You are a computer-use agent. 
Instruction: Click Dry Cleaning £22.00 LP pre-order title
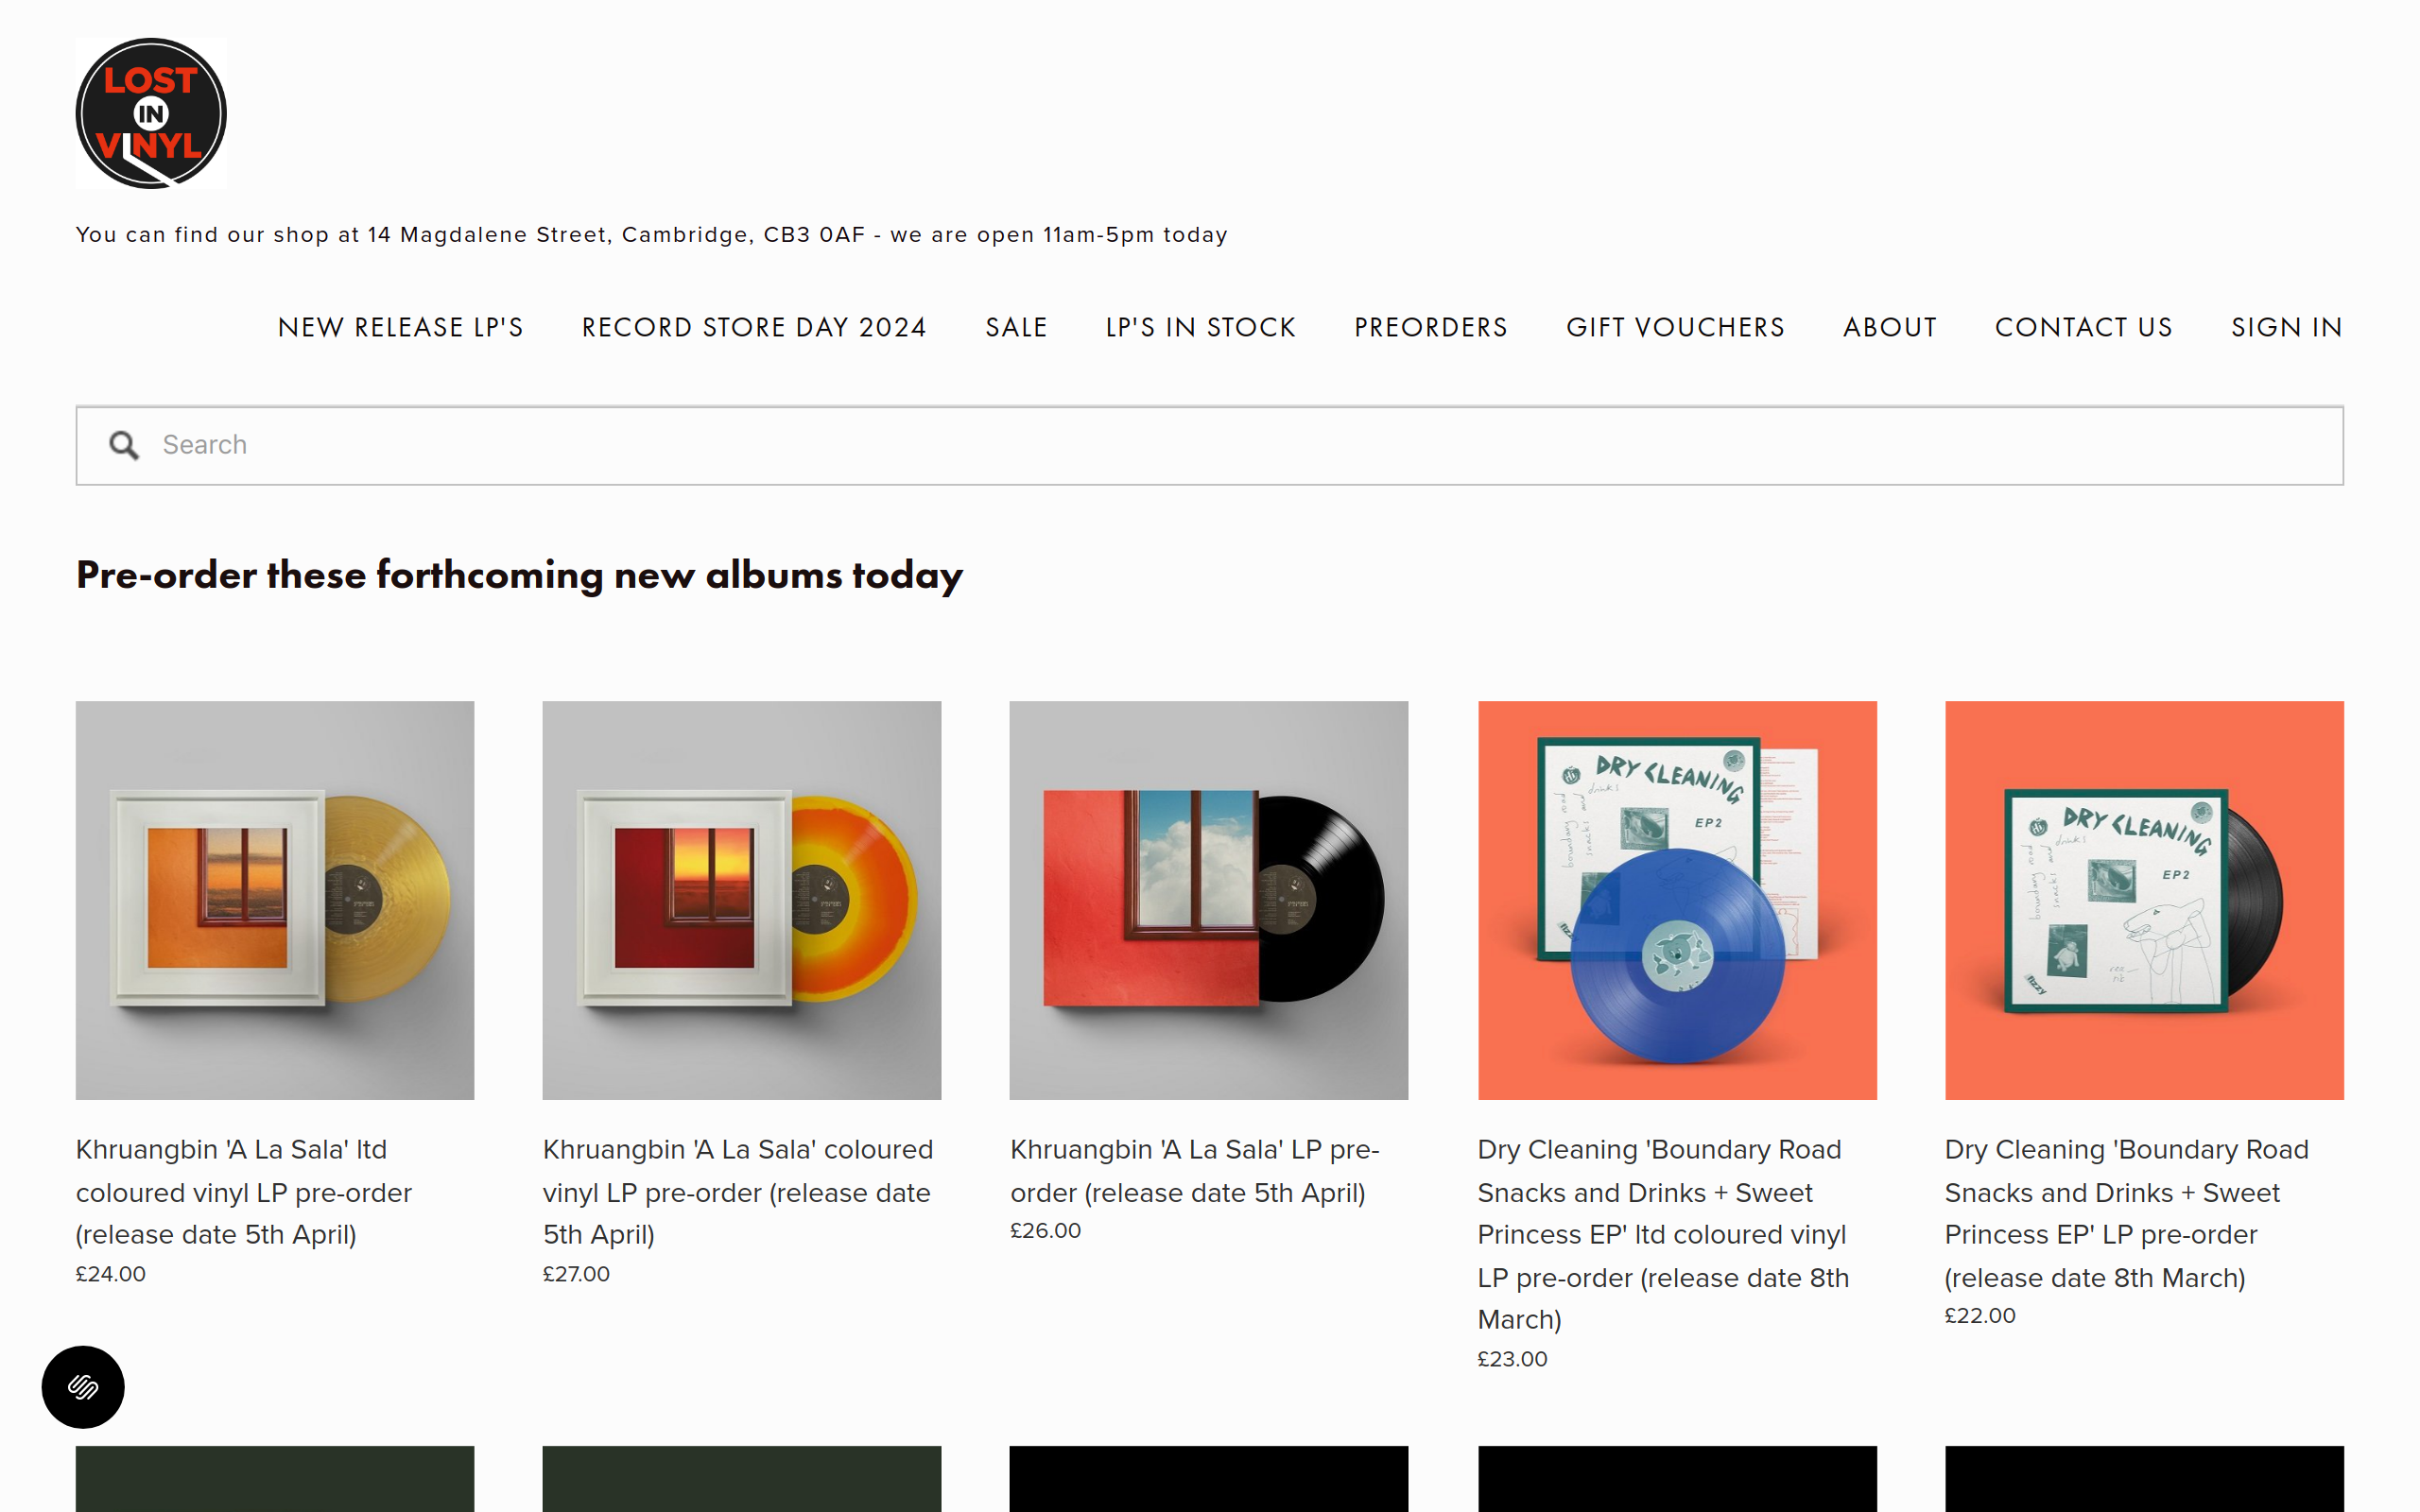(x=2126, y=1213)
